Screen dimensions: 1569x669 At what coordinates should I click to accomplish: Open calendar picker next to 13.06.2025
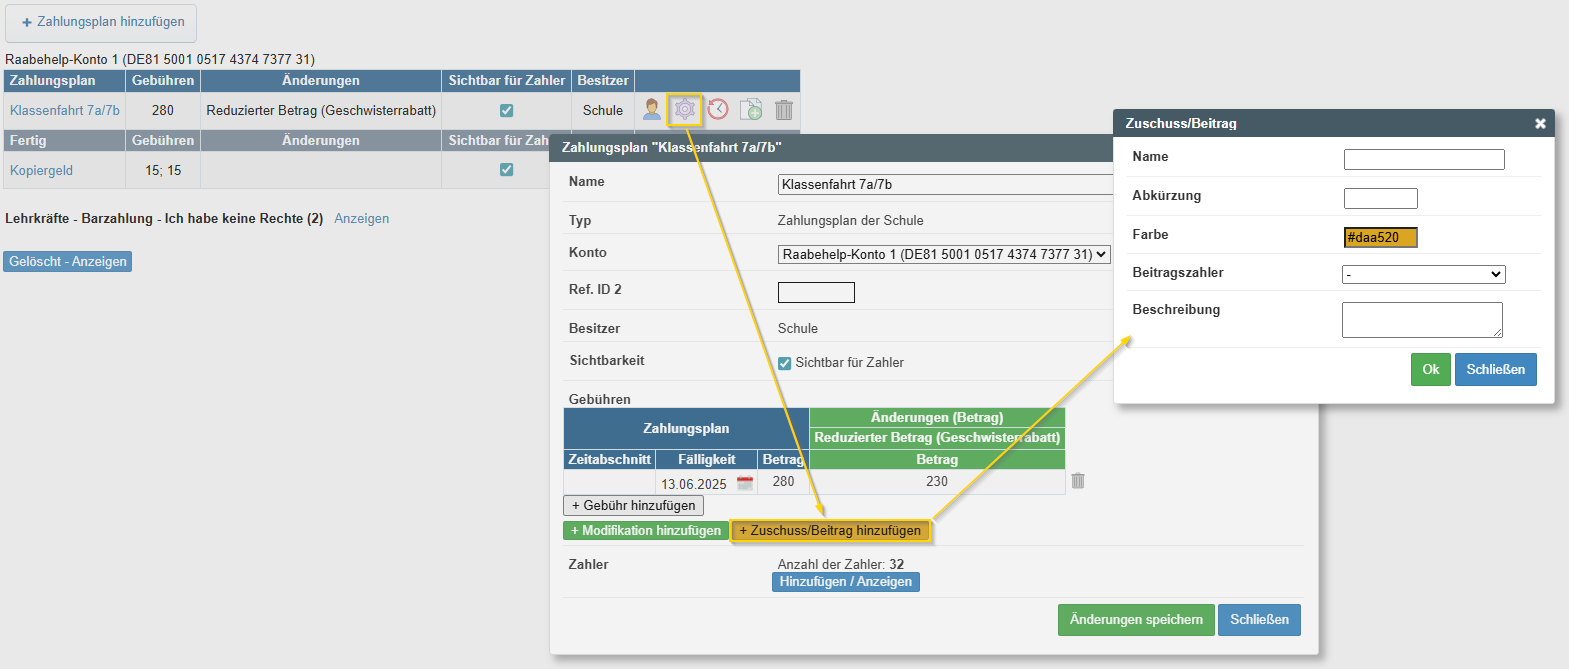tap(745, 483)
